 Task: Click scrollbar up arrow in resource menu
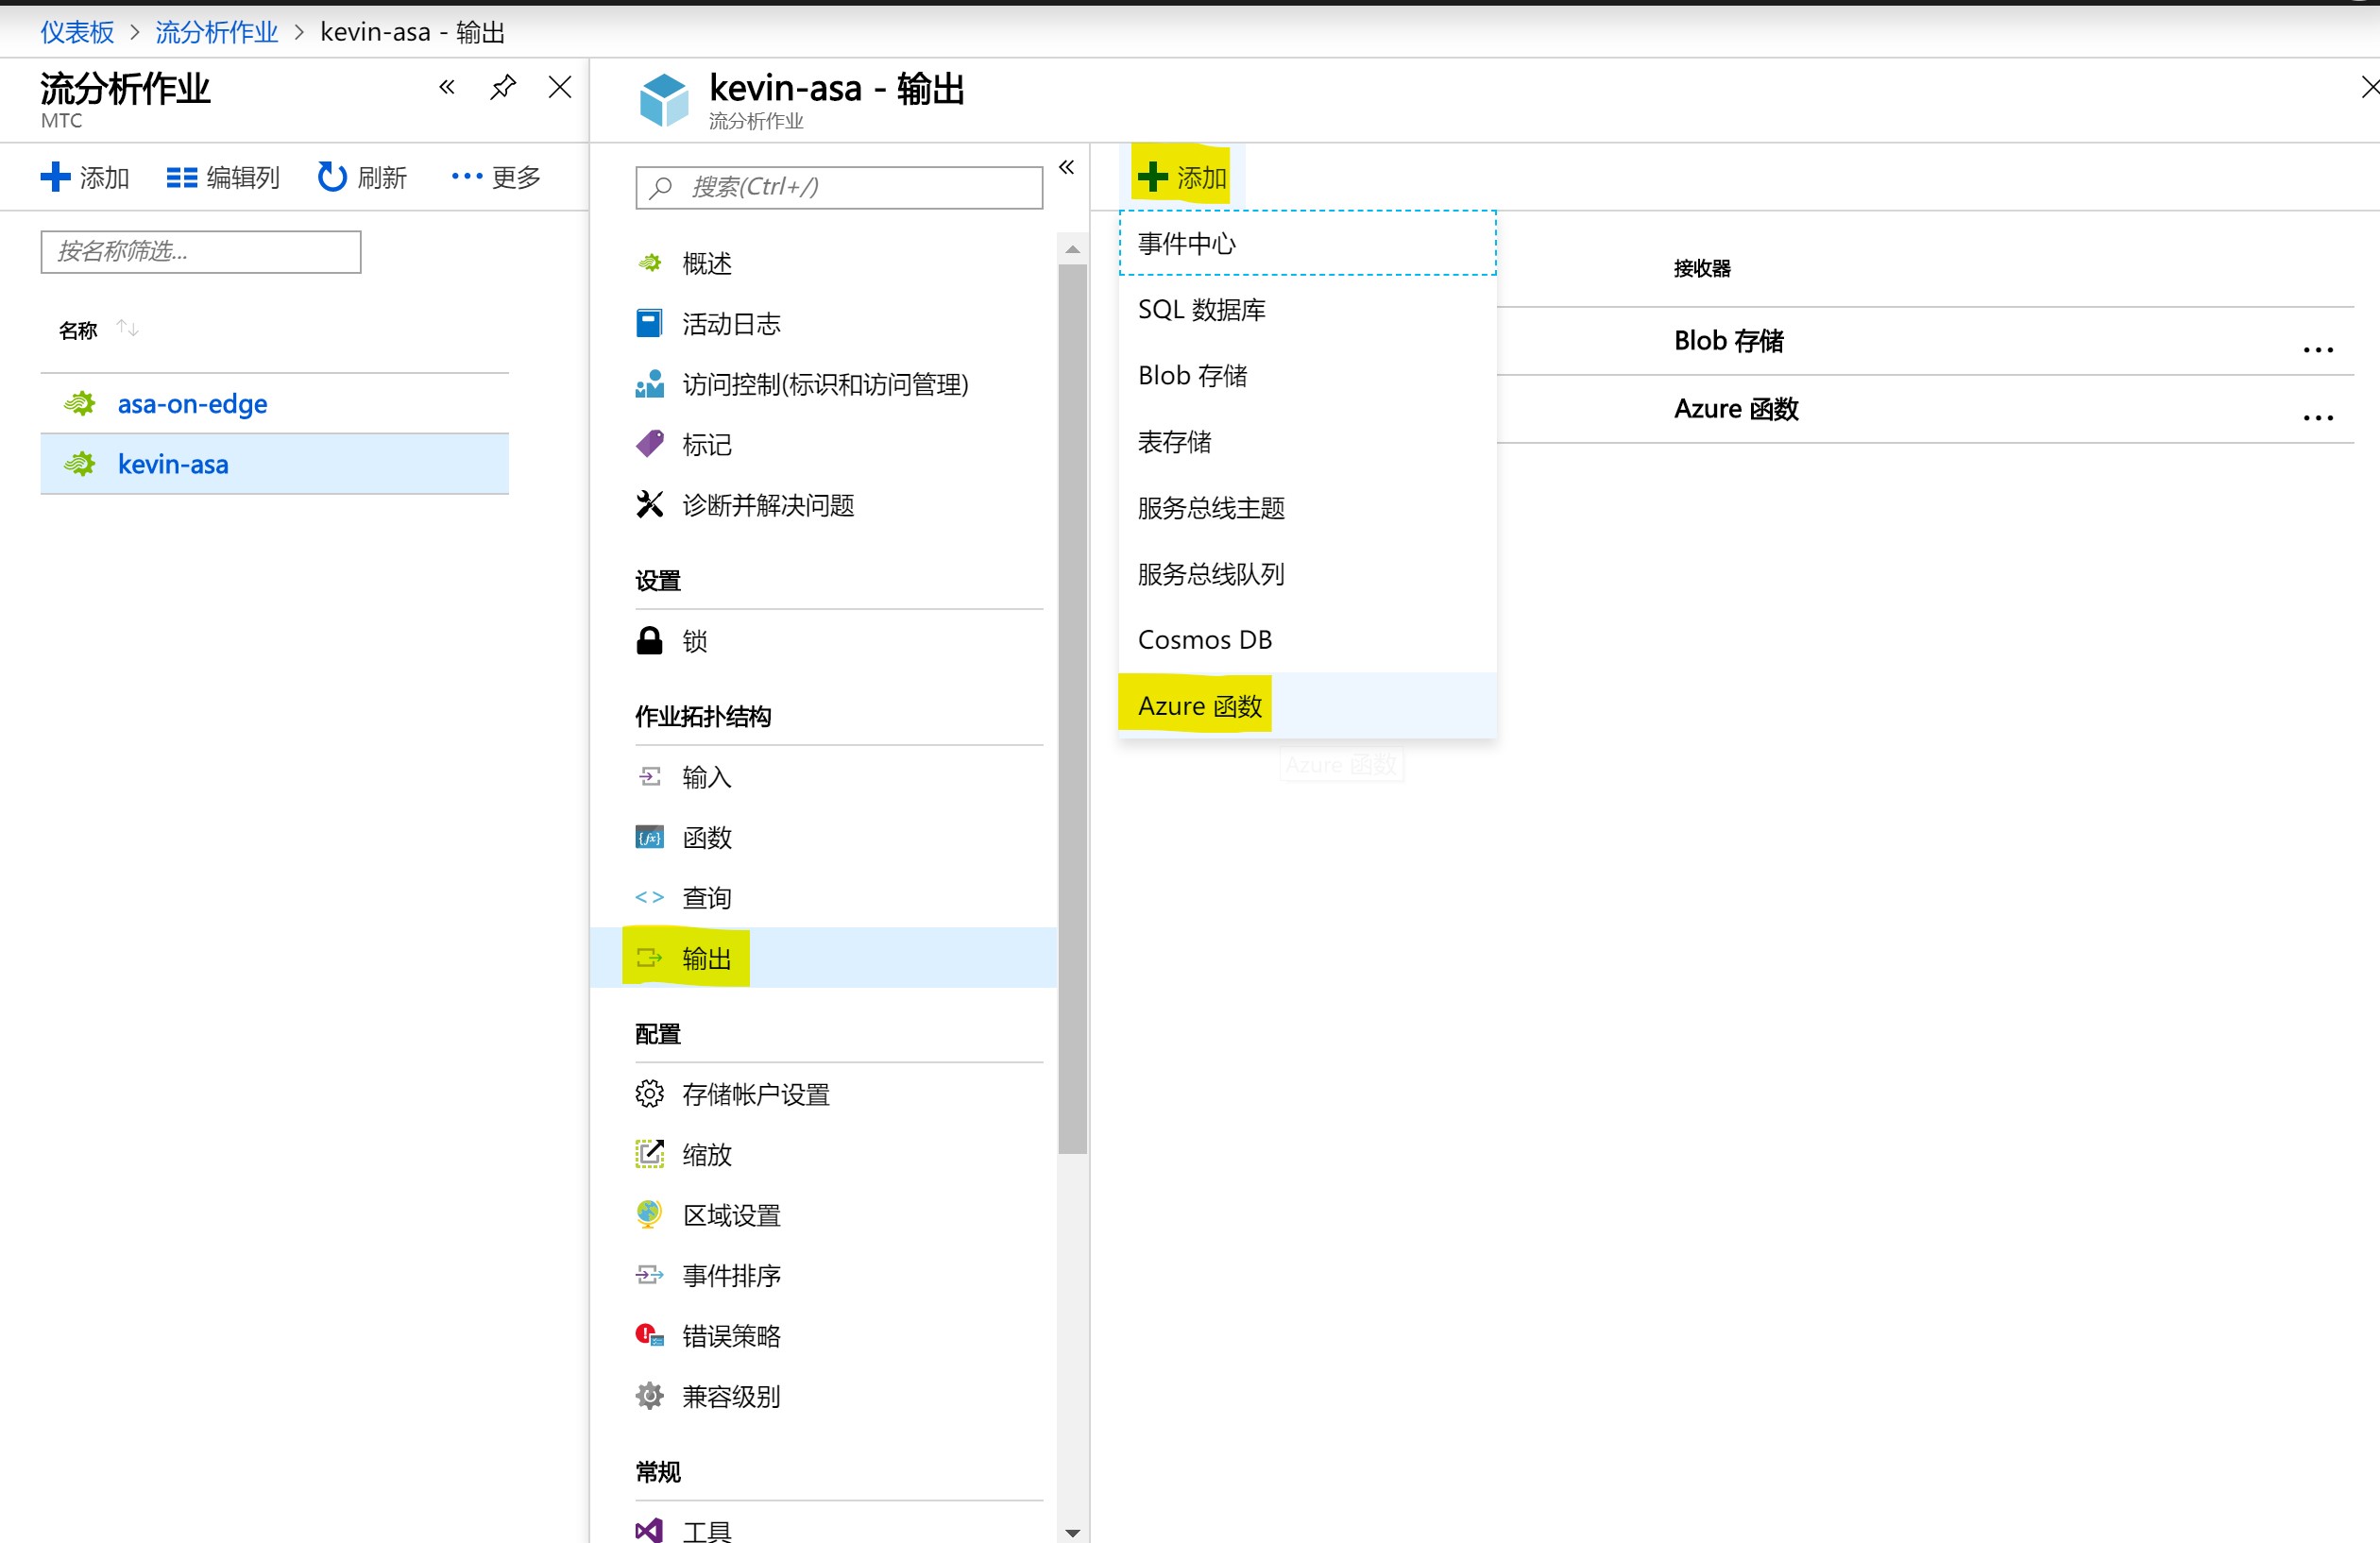click(1072, 249)
